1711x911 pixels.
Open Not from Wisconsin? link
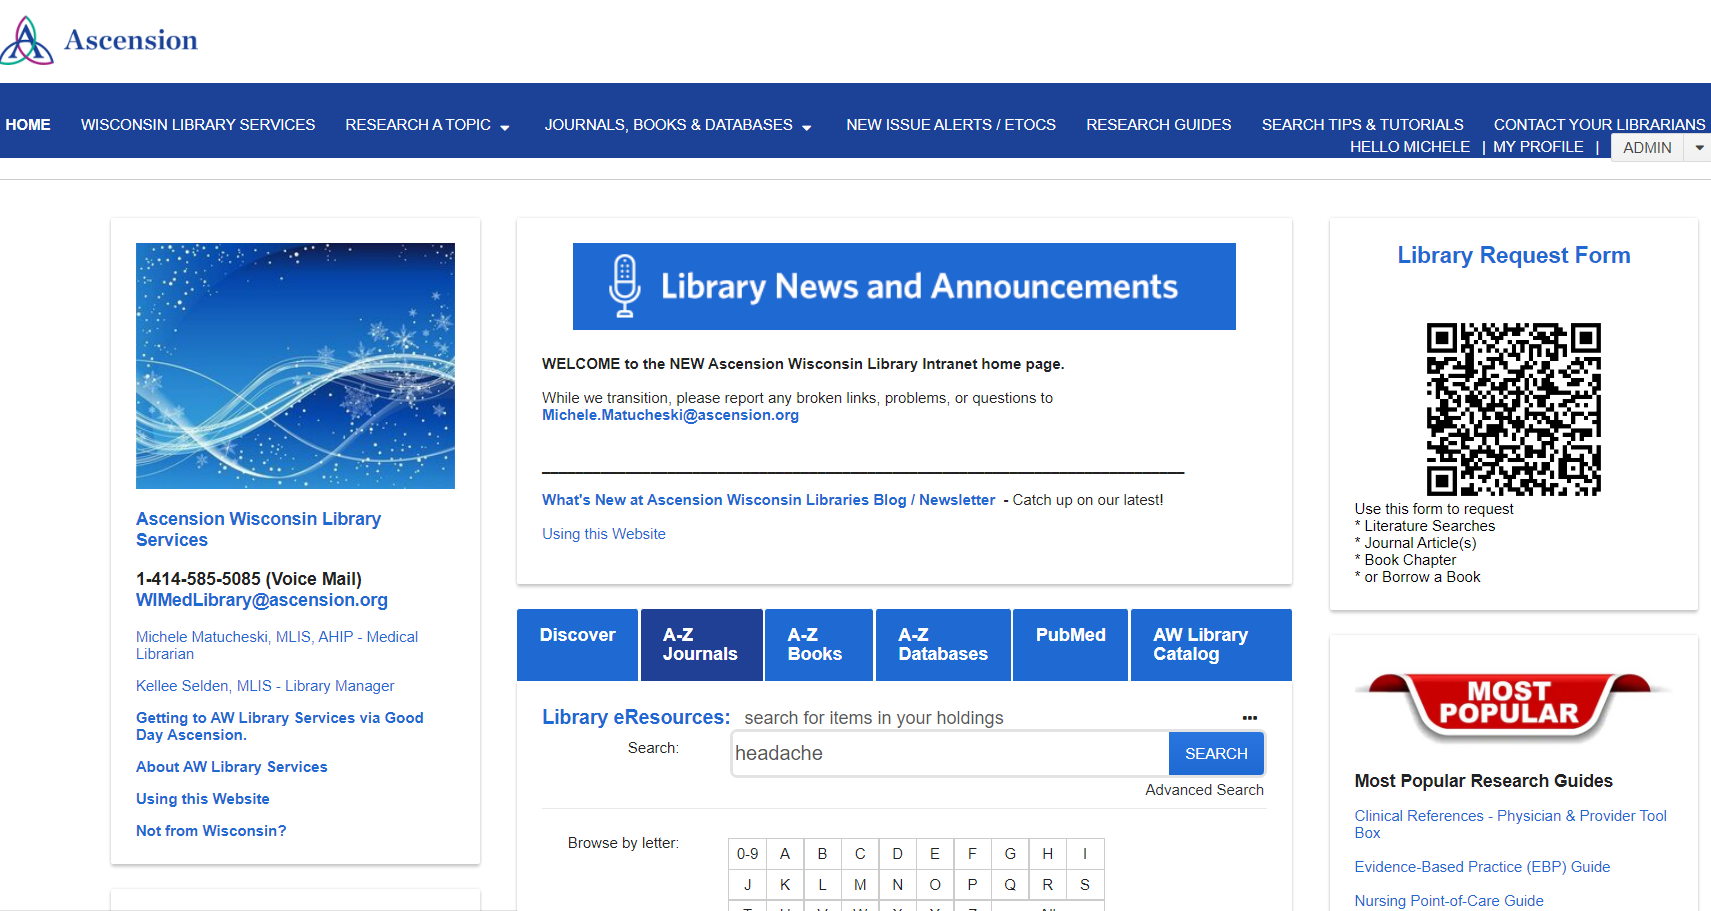(211, 831)
